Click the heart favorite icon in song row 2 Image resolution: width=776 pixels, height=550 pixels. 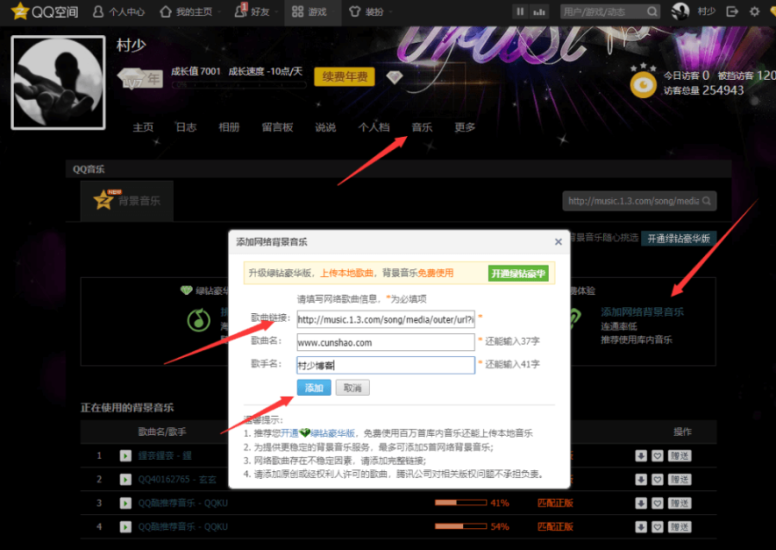click(x=657, y=478)
